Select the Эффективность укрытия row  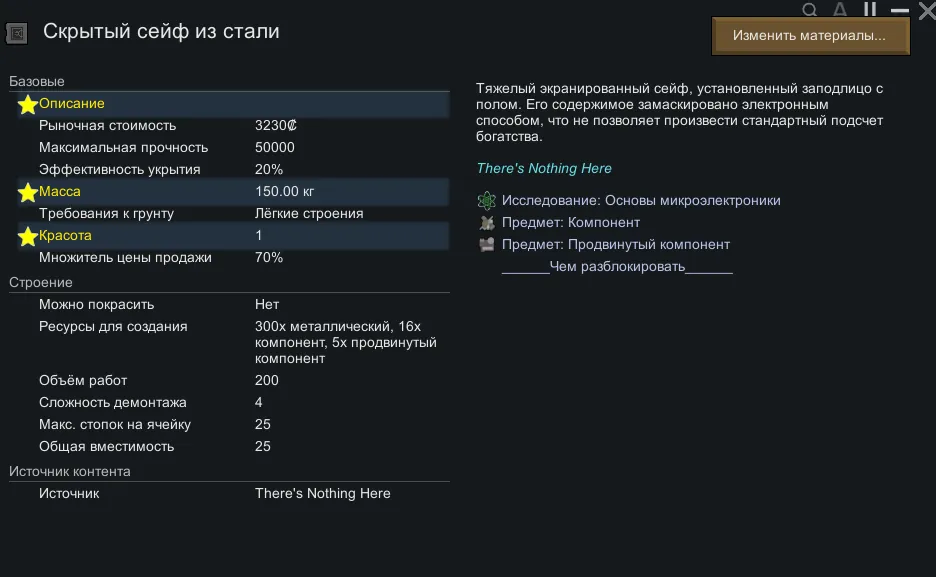click(230, 170)
